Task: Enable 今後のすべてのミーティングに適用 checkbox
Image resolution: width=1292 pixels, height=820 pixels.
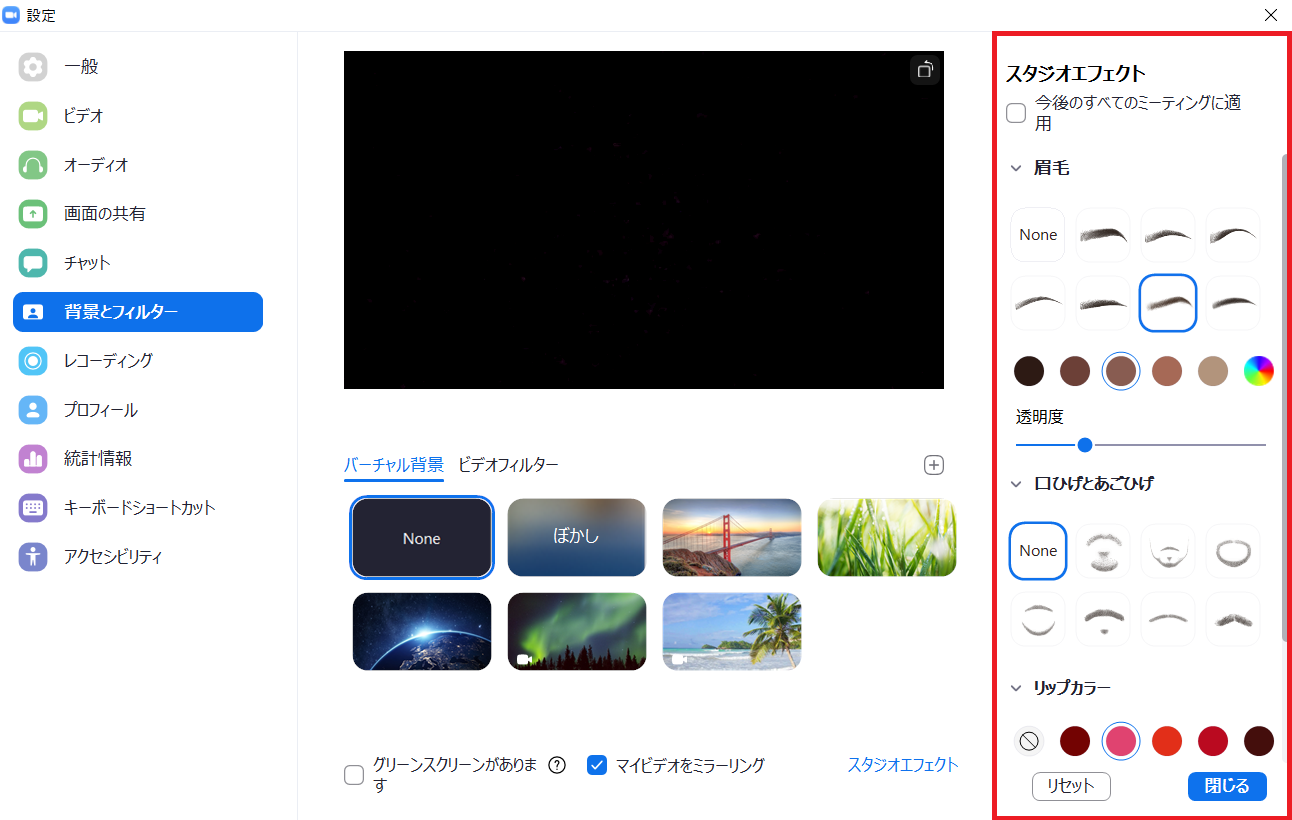Action: [x=1016, y=113]
